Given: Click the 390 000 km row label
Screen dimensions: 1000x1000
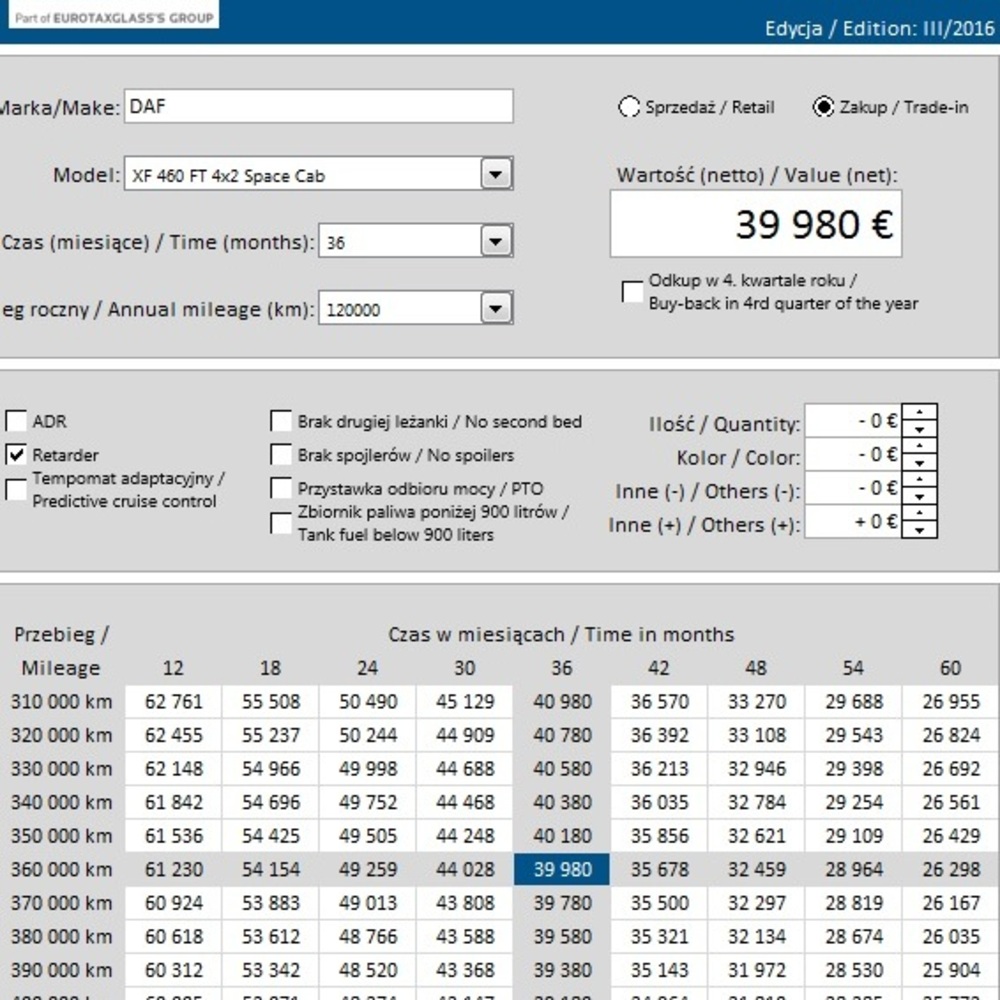Looking at the screenshot, I should (61, 970).
